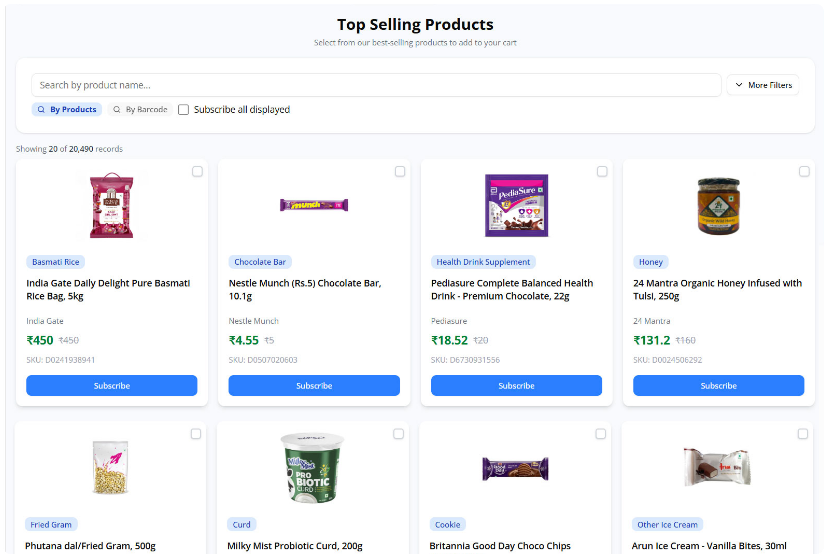Click the Phutana dal Fried Gram image
The image size is (828, 560).
[111, 467]
